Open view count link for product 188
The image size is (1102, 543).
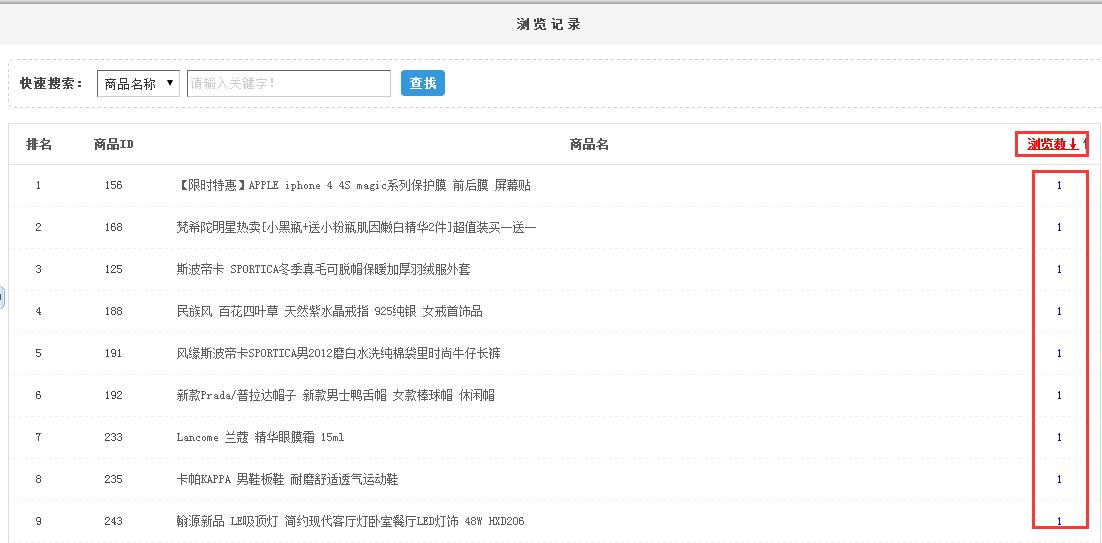pos(1059,311)
